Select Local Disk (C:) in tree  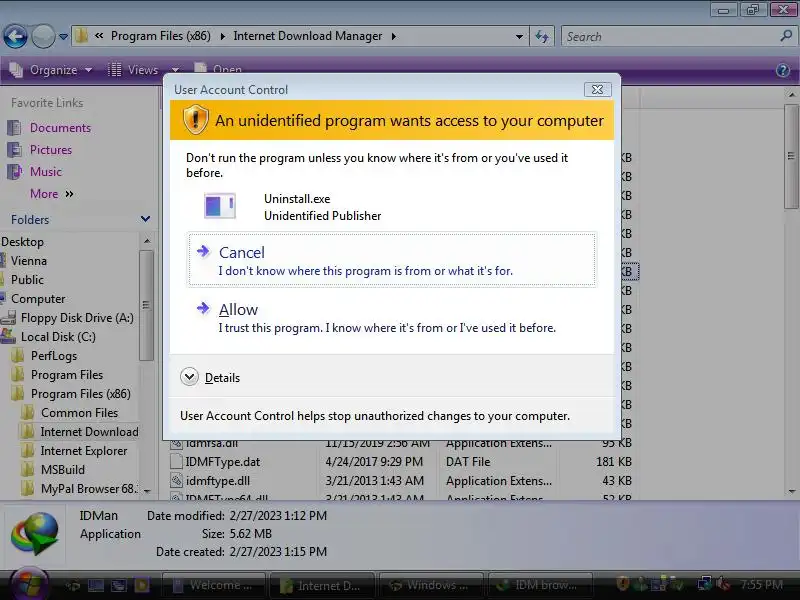58,337
